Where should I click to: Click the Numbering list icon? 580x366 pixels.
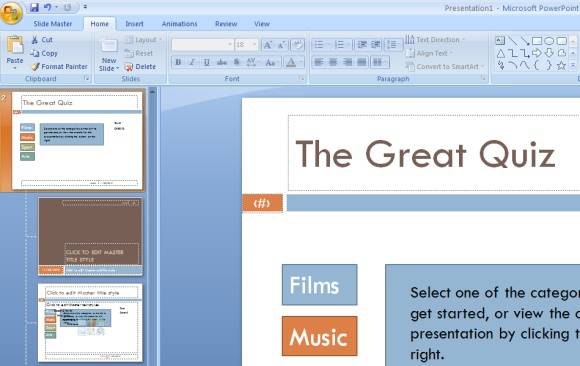click(x=339, y=45)
